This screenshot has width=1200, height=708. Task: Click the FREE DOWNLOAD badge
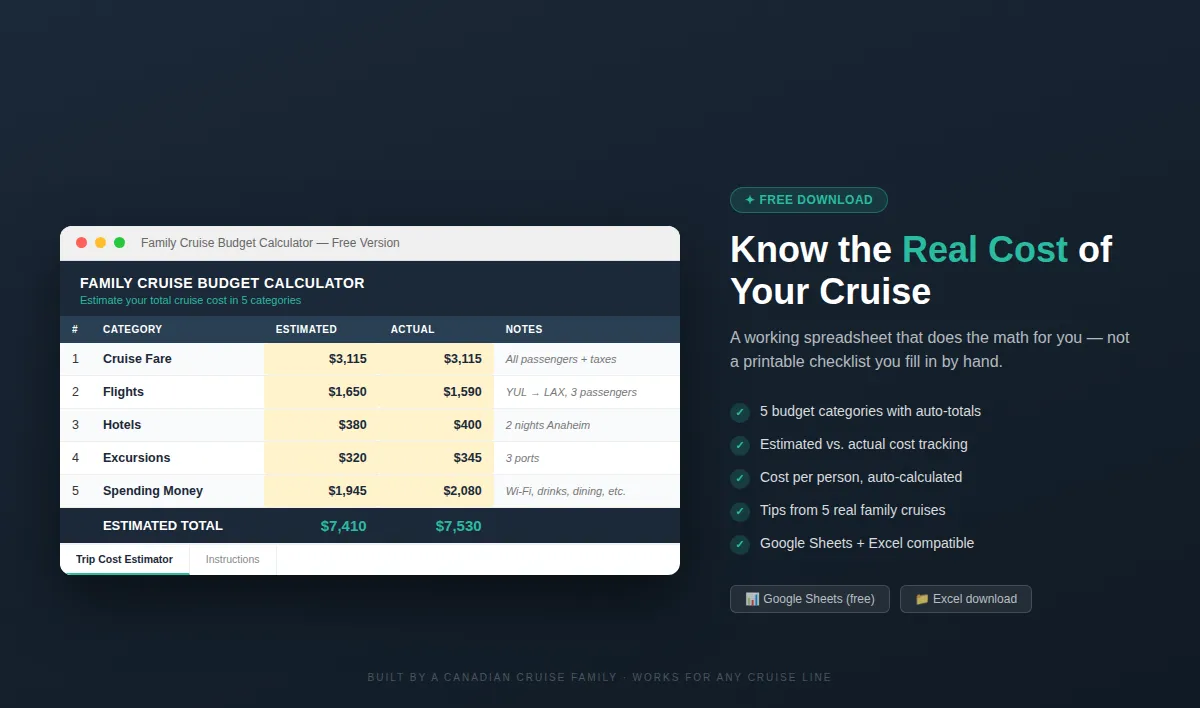809,200
